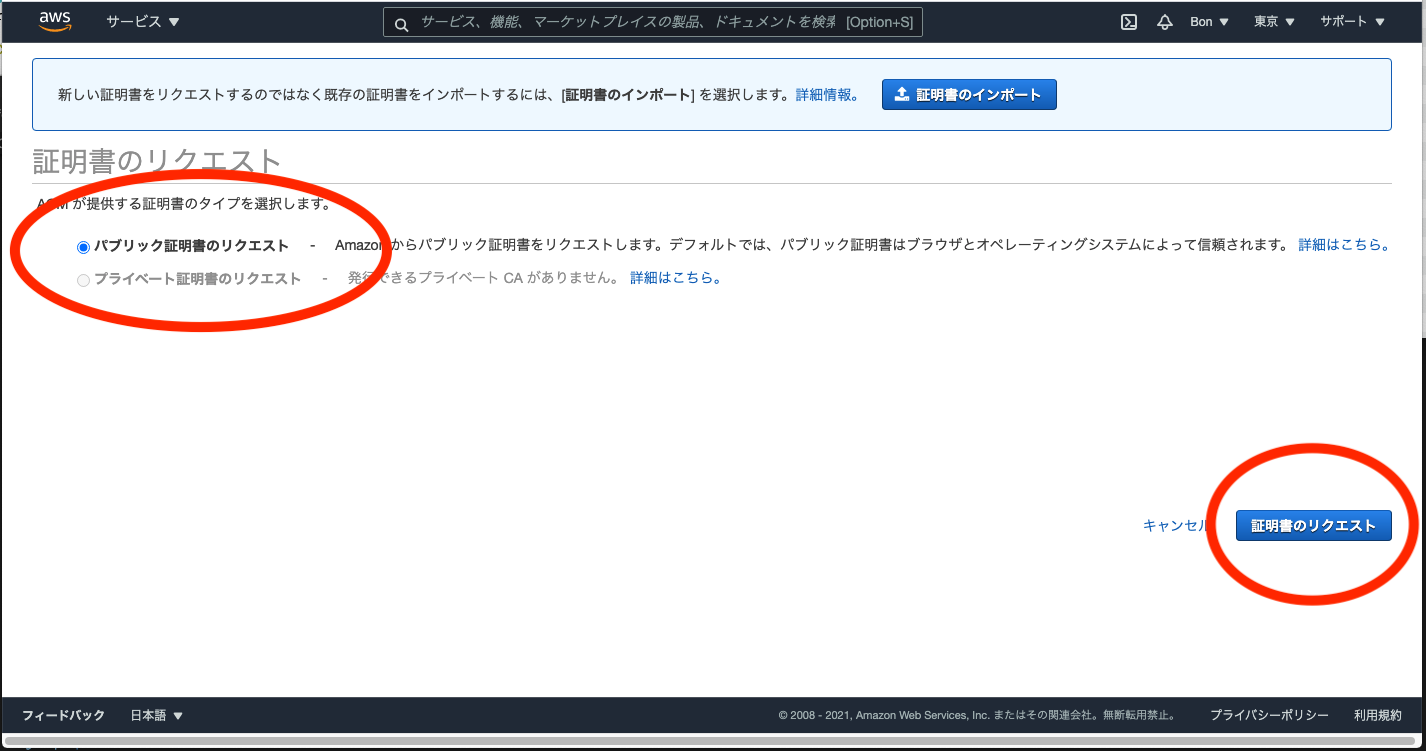This screenshot has height=751, width=1426.
Task: Click the search magnifier icon
Action: pyautogui.click(x=401, y=22)
